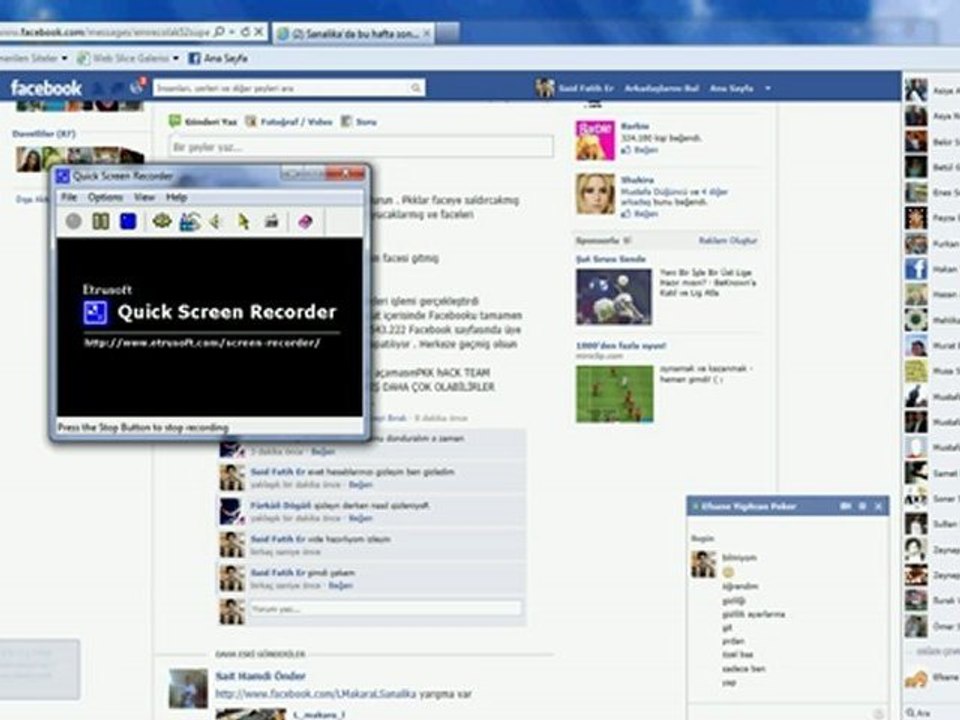This screenshot has height=720, width=960.
Task: Open the facebook.com/LMakaral.Sanalika link
Action: point(315,694)
